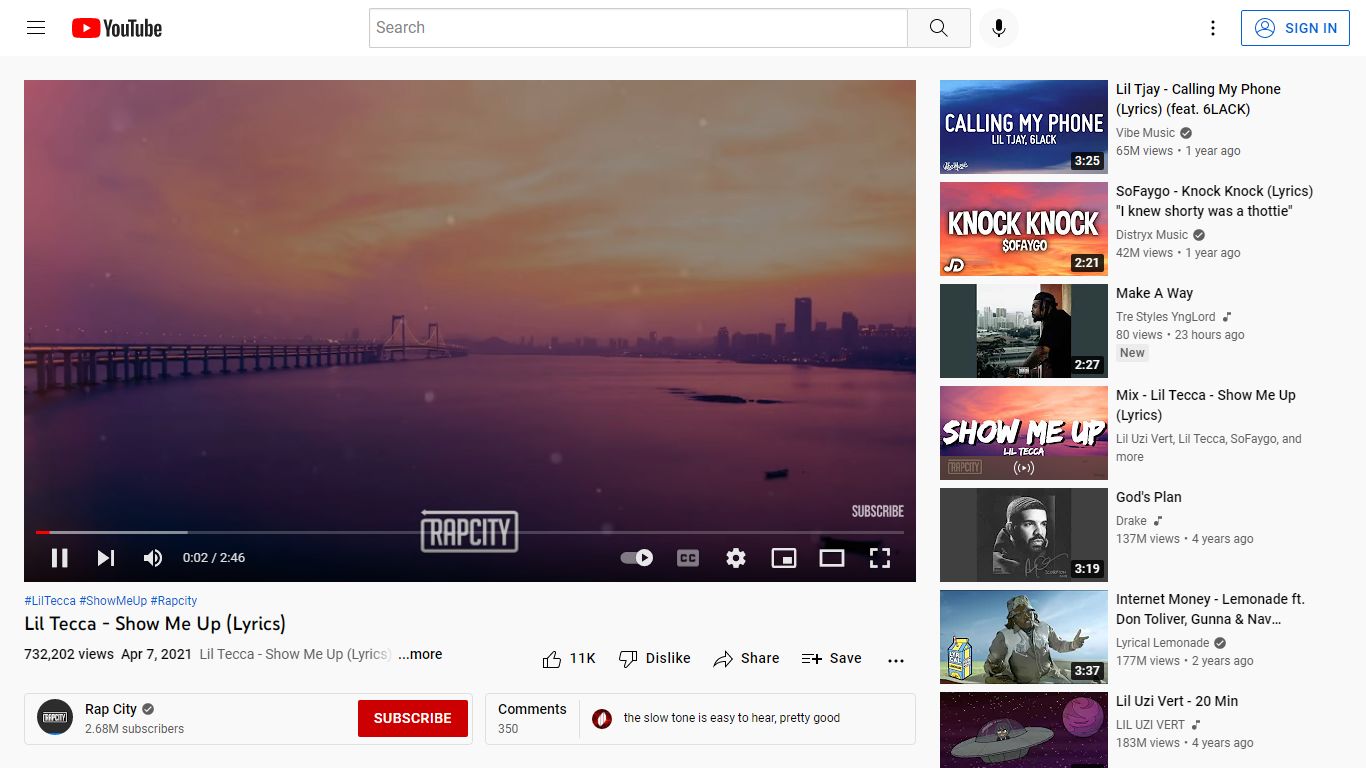Click LIL UZI VERT channel name
The height and width of the screenshot is (768, 1366).
pyautogui.click(x=1150, y=725)
